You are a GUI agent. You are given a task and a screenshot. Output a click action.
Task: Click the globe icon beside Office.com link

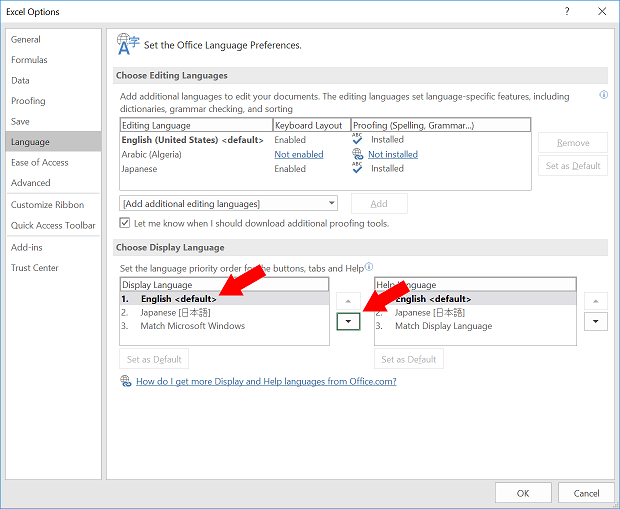click(126, 381)
